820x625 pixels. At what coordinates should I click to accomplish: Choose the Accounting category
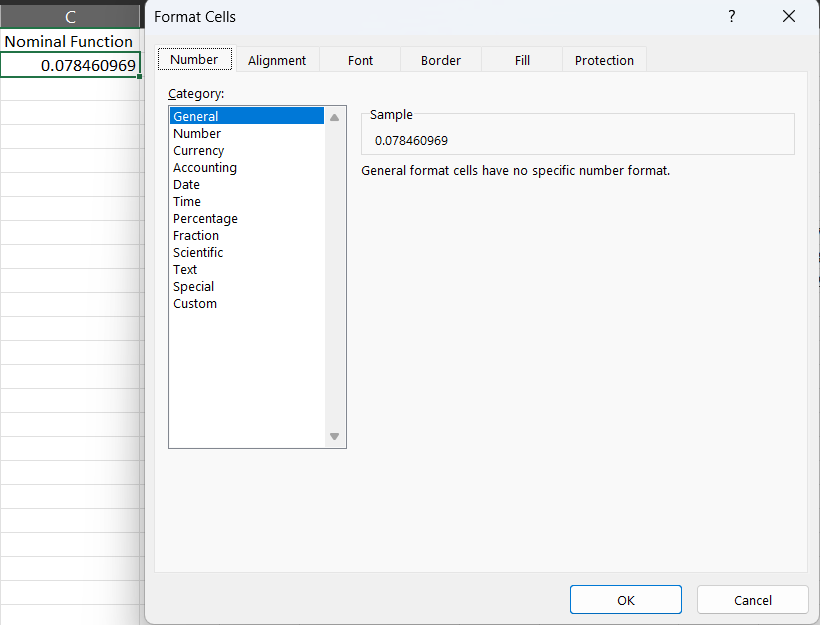point(205,168)
